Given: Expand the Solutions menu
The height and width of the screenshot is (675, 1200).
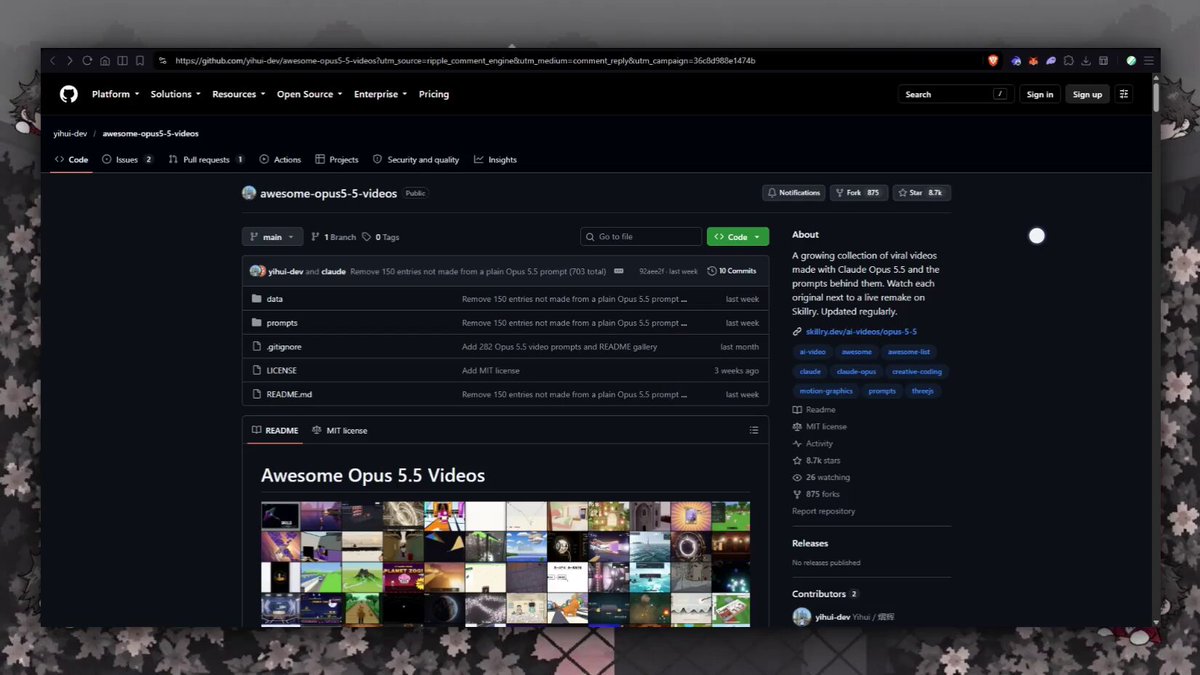Looking at the screenshot, I should (x=175, y=94).
